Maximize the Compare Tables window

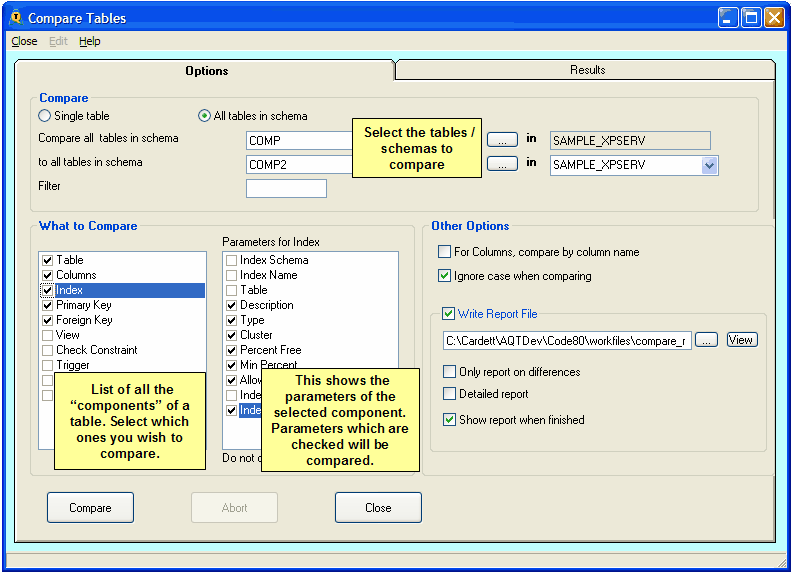[x=751, y=18]
